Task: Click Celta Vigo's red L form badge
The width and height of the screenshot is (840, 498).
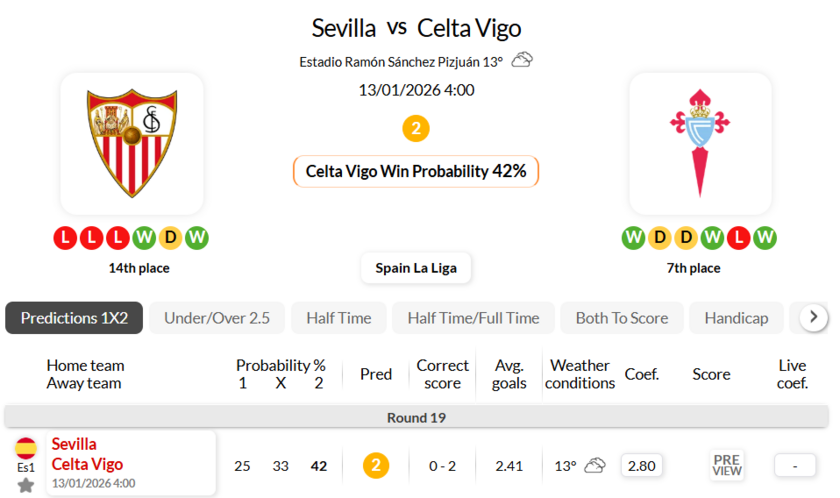Action: [739, 238]
